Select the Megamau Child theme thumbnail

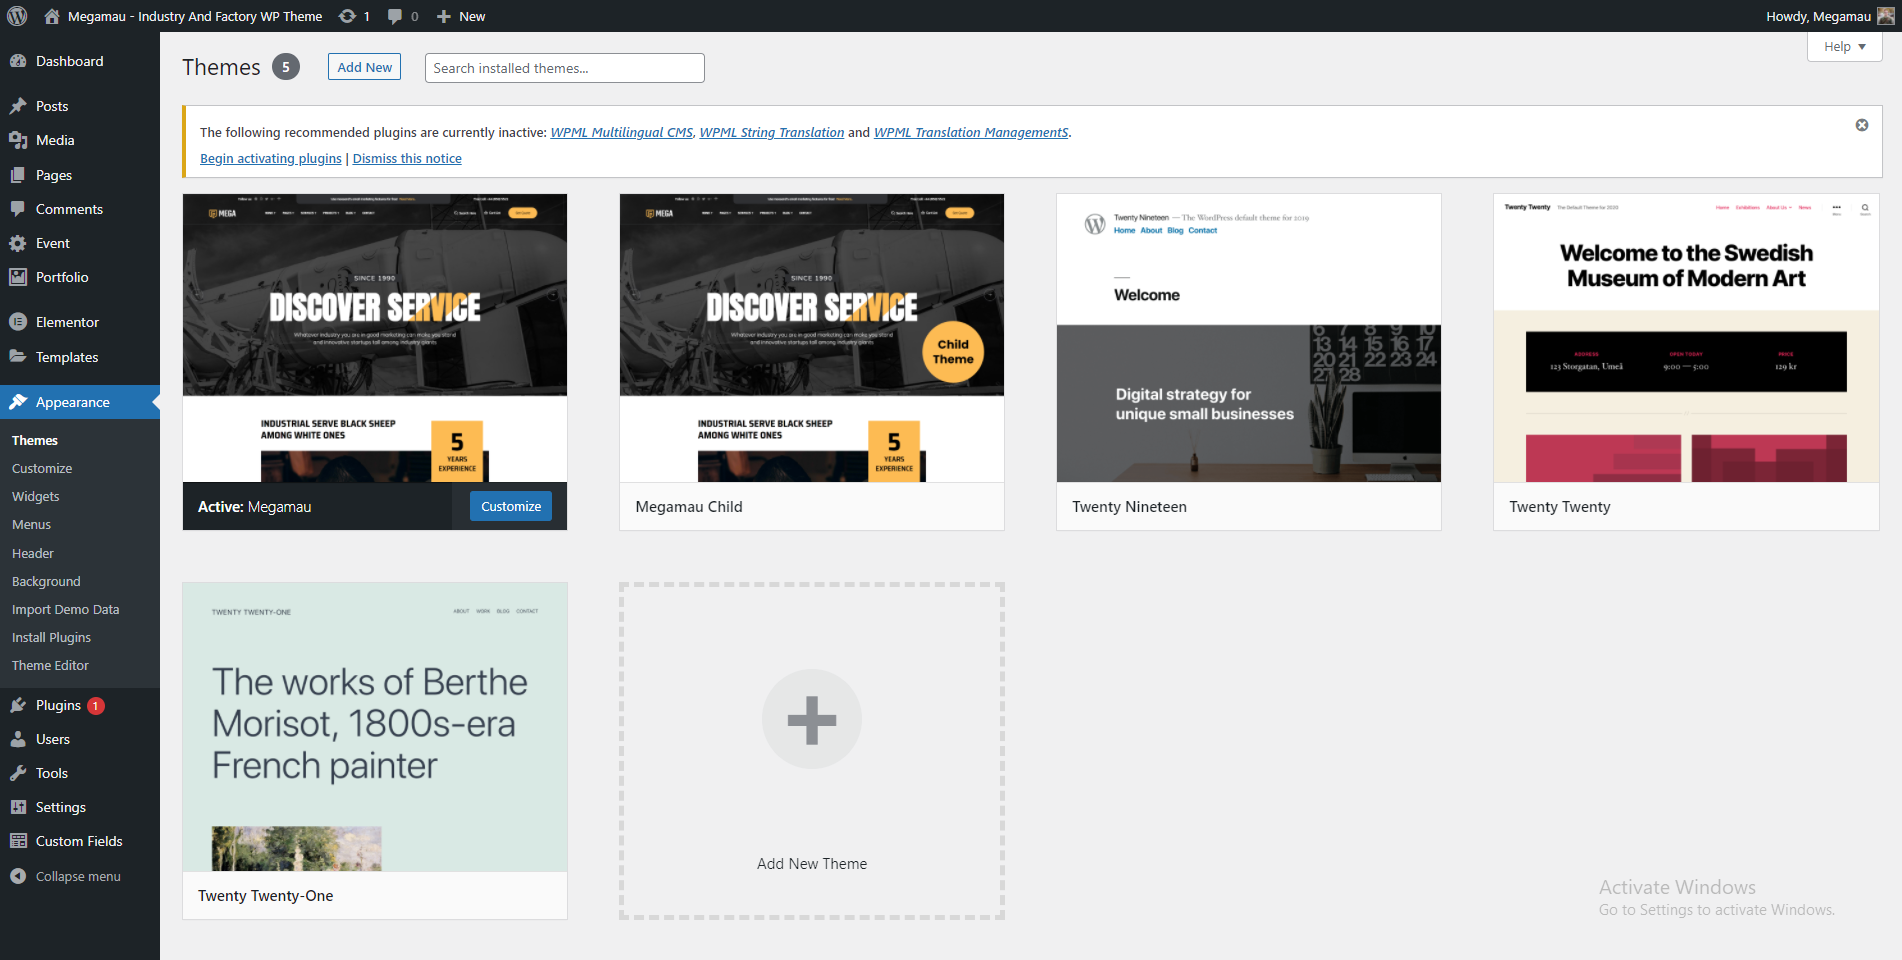[812, 338]
